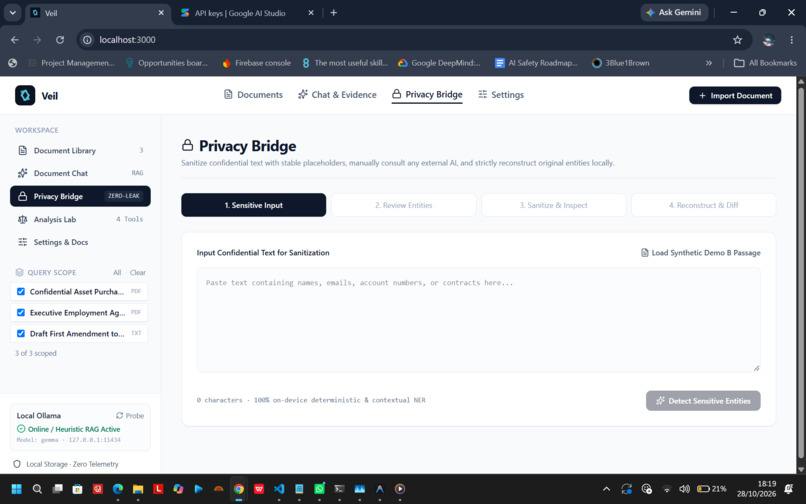Click the lock icon beside Privacy Bridge heading
Screen dimensions: 806x504
[x=188, y=146]
